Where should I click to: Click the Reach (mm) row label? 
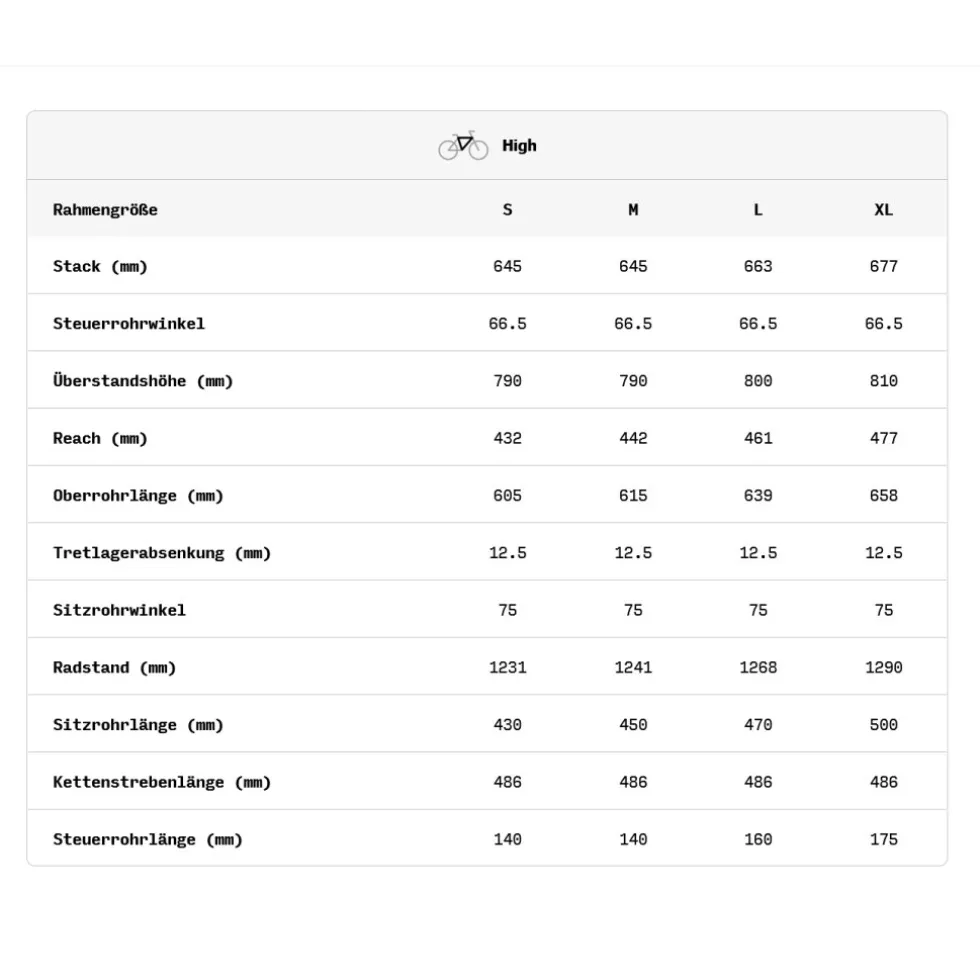[x=100, y=439]
